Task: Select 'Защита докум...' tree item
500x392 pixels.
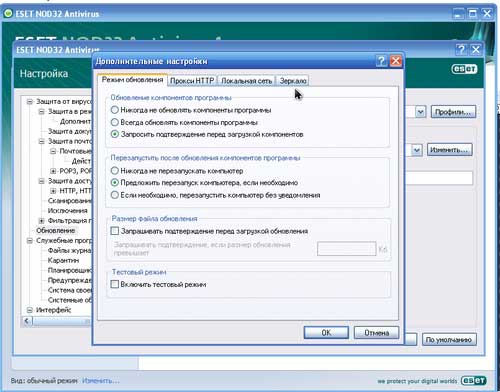Action: (70, 131)
